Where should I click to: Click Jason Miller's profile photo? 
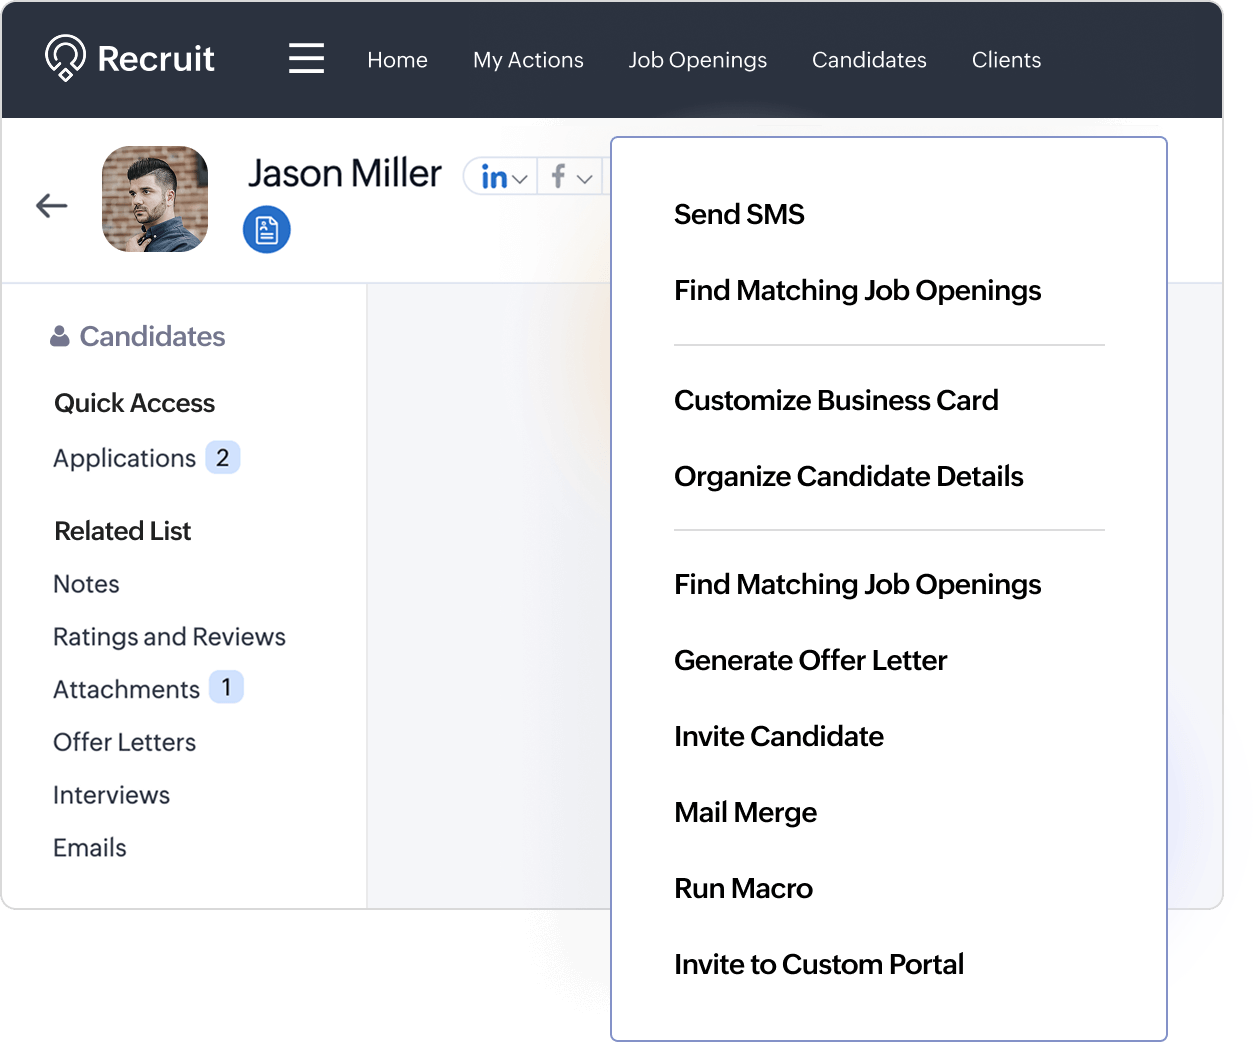[155, 199]
